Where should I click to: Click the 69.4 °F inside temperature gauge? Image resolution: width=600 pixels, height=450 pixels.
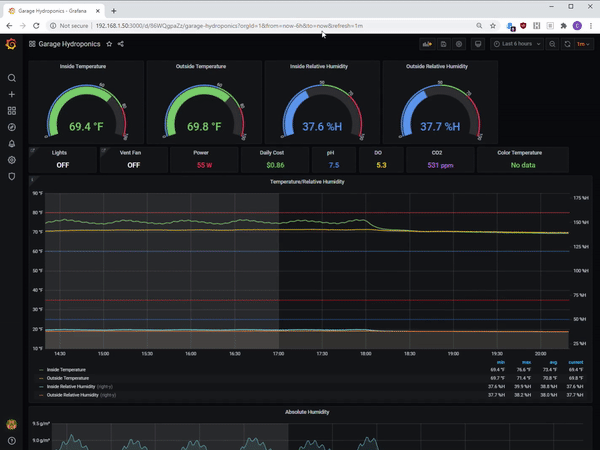pyautogui.click(x=86, y=127)
